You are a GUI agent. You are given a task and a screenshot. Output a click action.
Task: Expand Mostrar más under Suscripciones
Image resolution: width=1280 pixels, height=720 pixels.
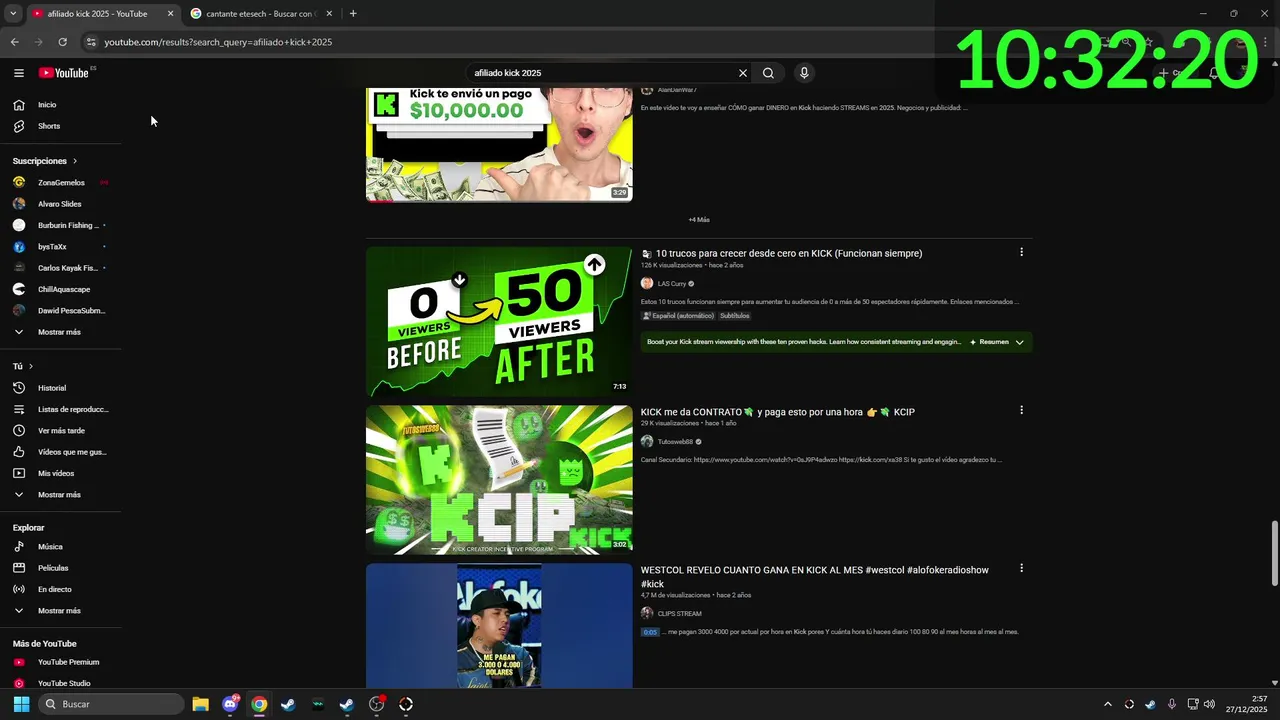pyautogui.click(x=60, y=332)
